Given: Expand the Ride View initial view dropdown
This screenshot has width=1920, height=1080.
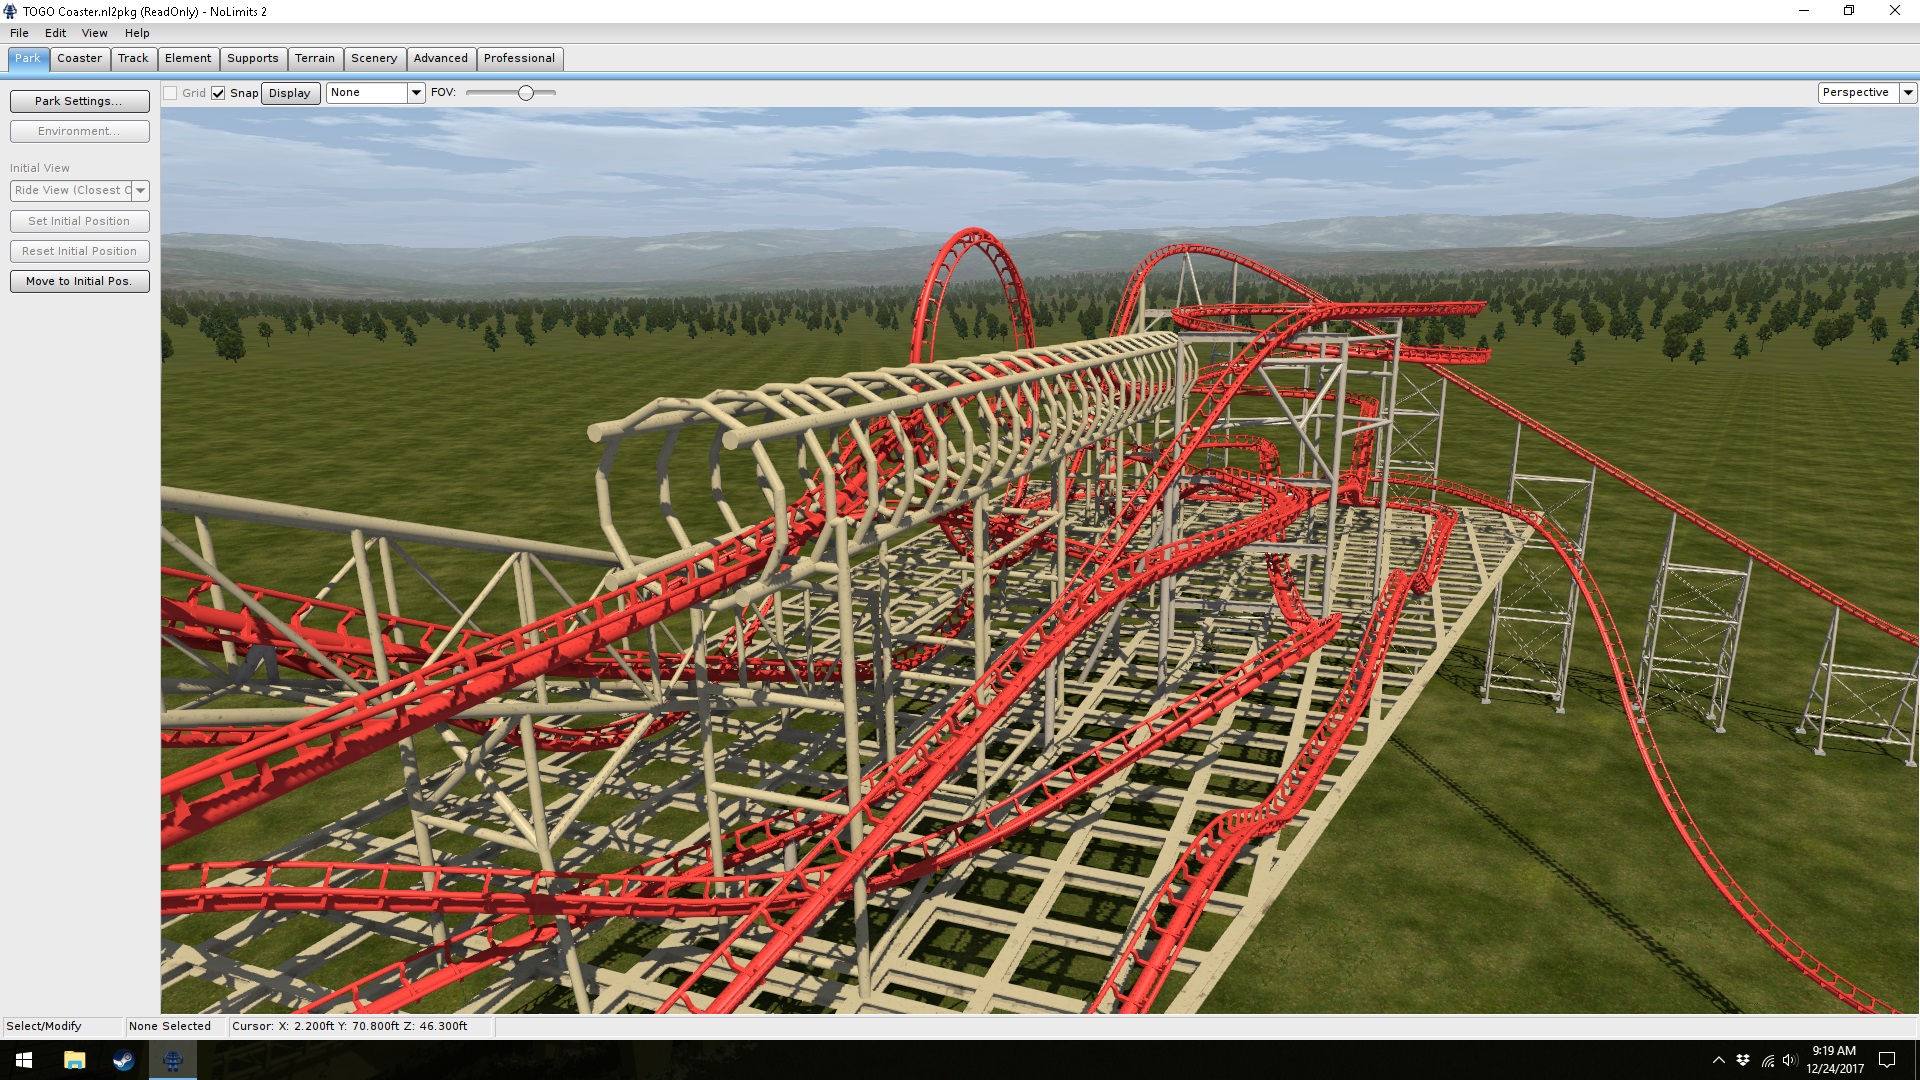Looking at the screenshot, I should (x=140, y=190).
